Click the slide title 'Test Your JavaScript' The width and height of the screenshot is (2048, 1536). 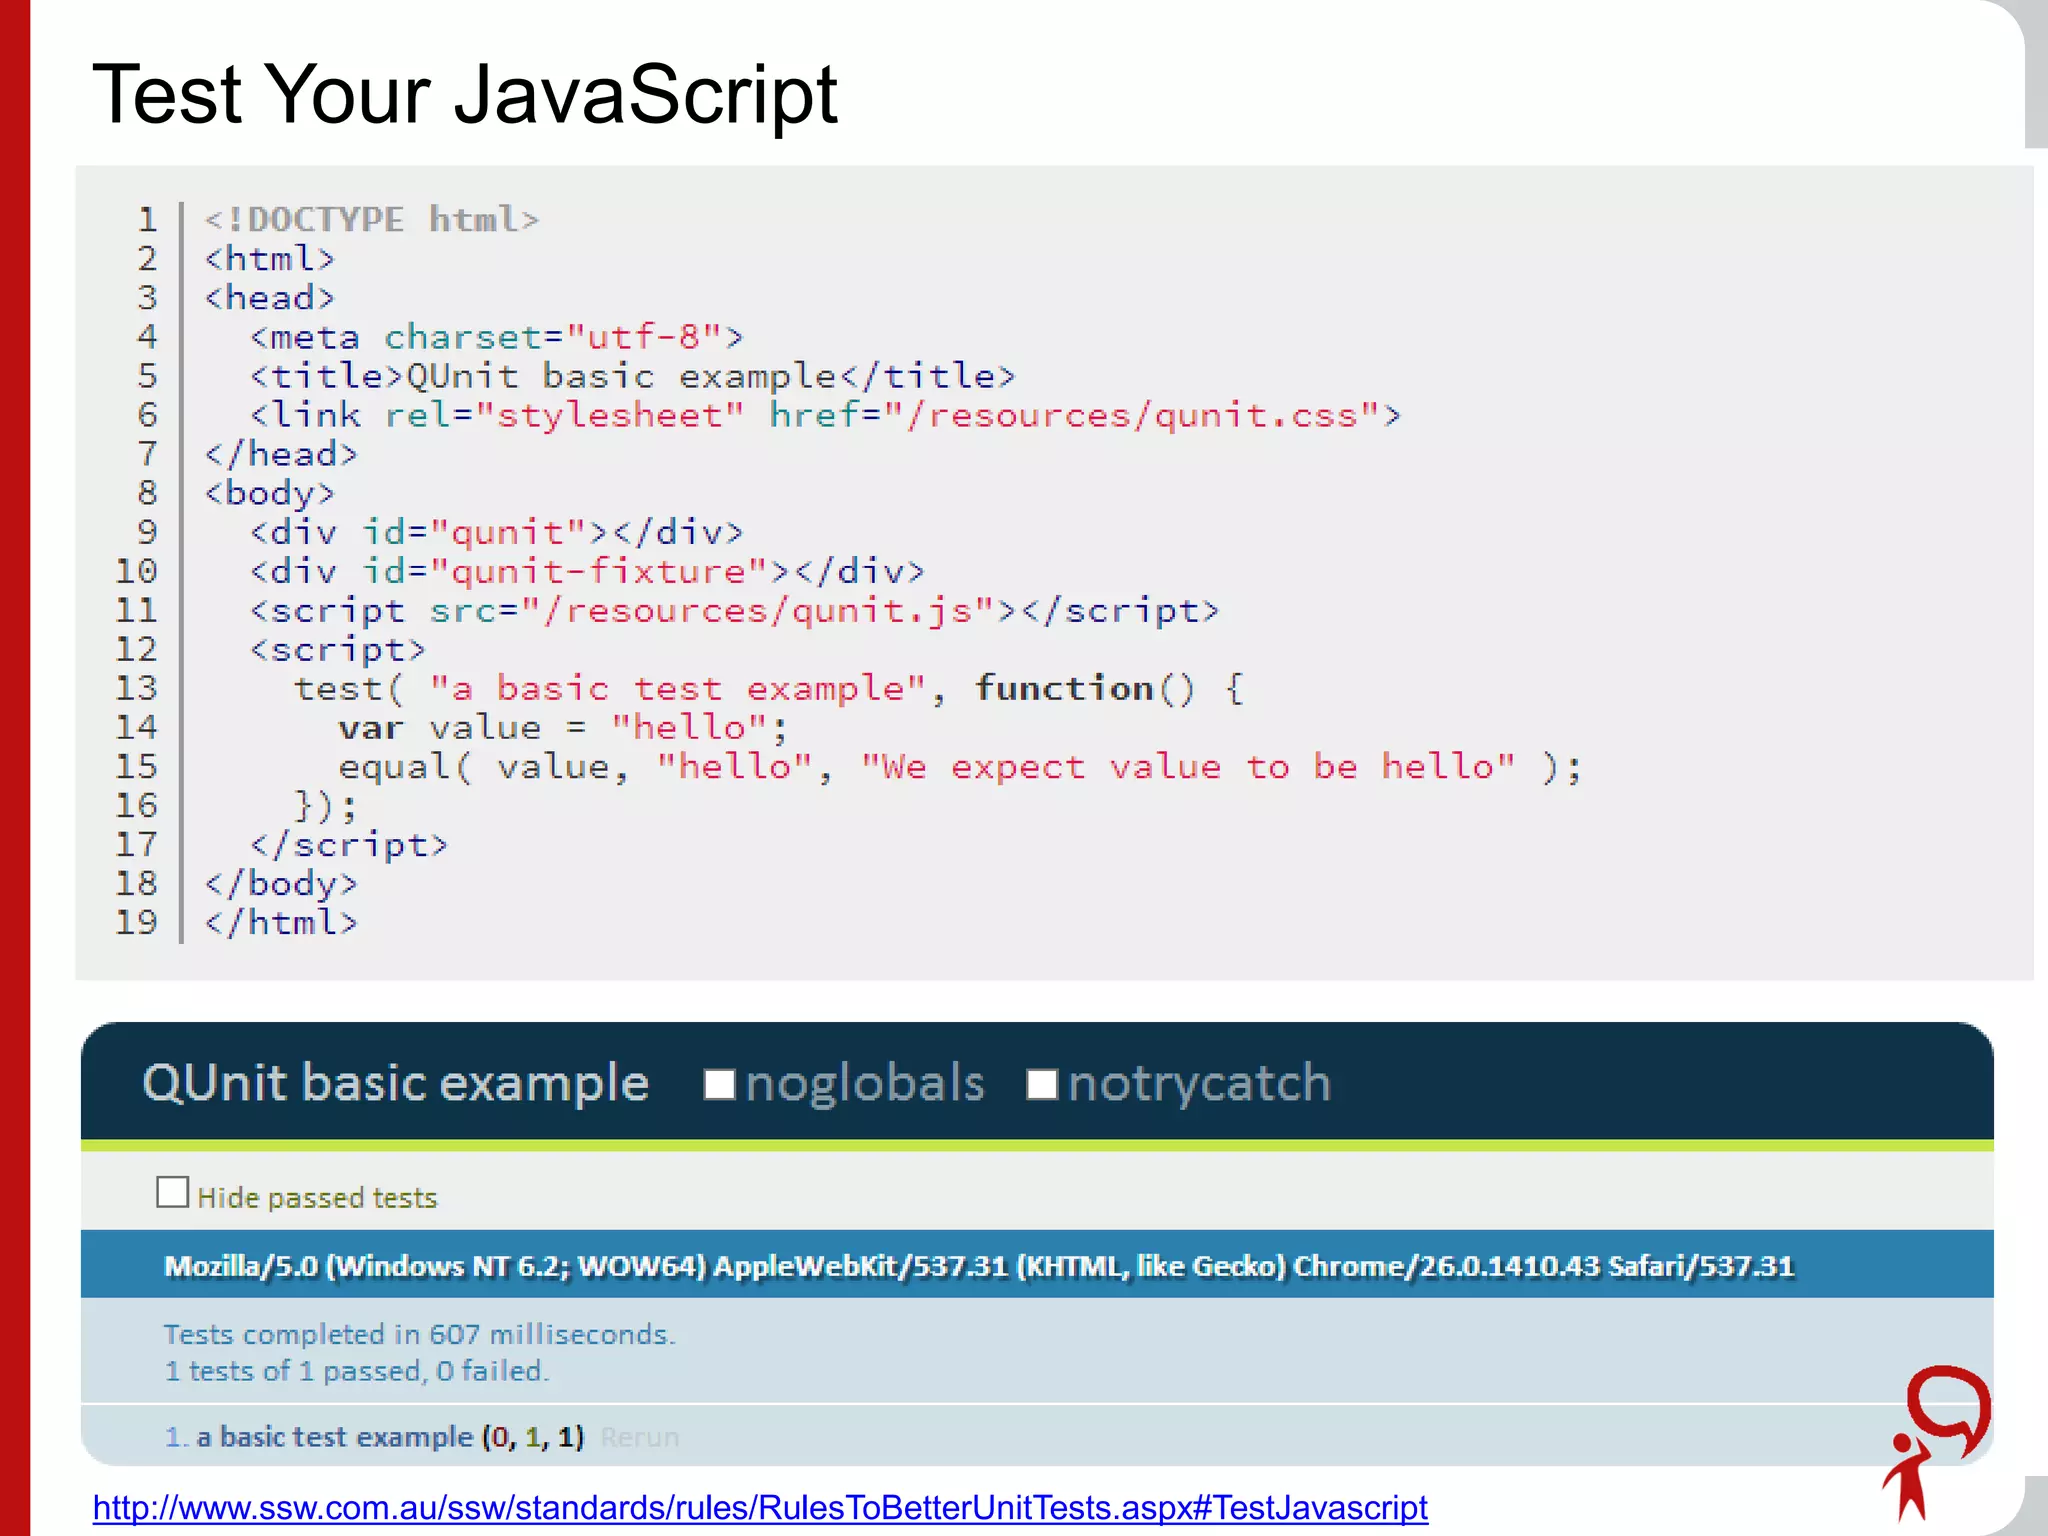click(465, 95)
